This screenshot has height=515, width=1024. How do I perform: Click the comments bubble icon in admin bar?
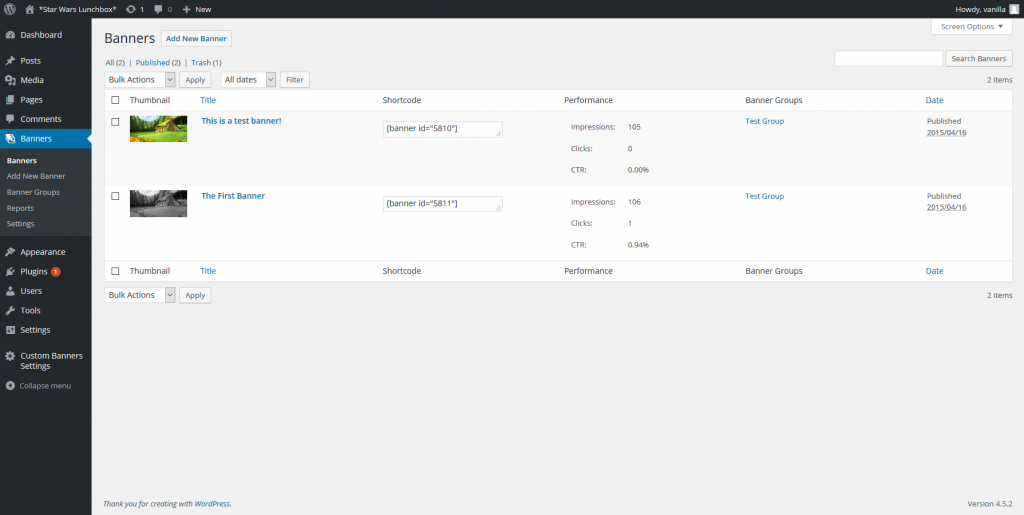tap(158, 9)
